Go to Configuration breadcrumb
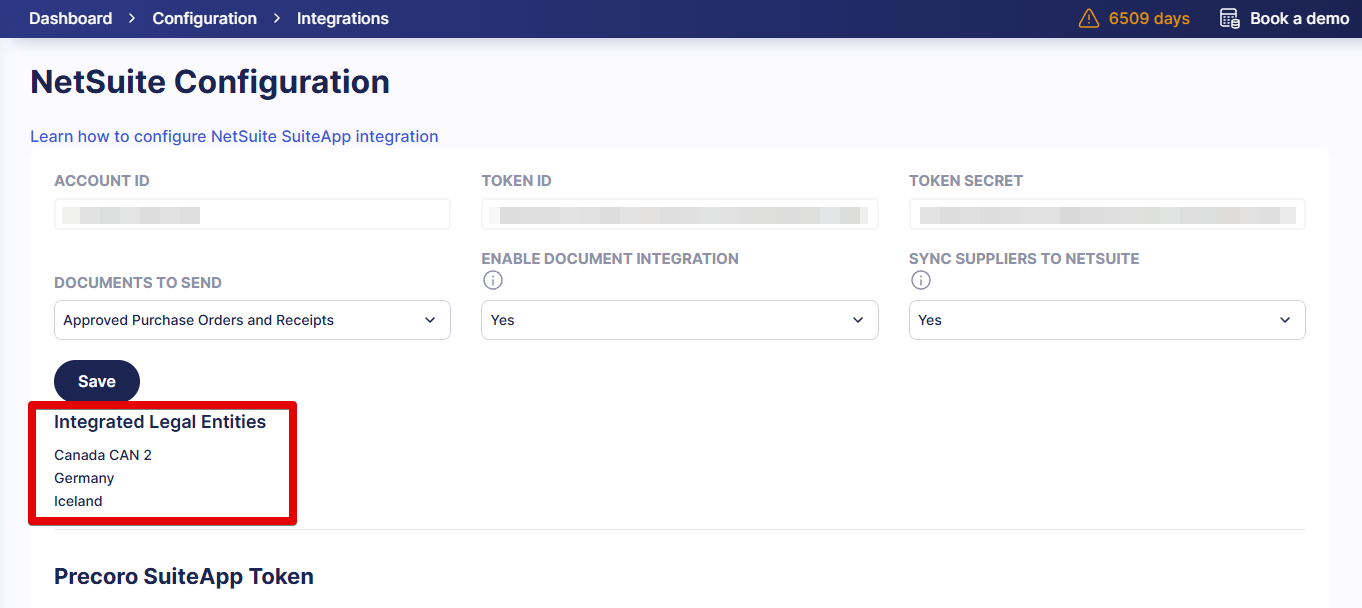 point(204,18)
